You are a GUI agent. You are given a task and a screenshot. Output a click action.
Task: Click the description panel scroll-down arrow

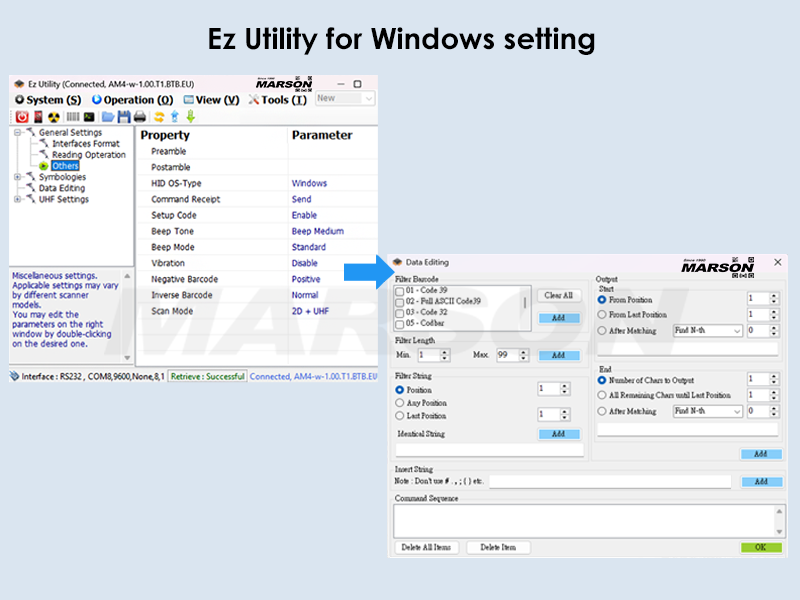point(128,358)
